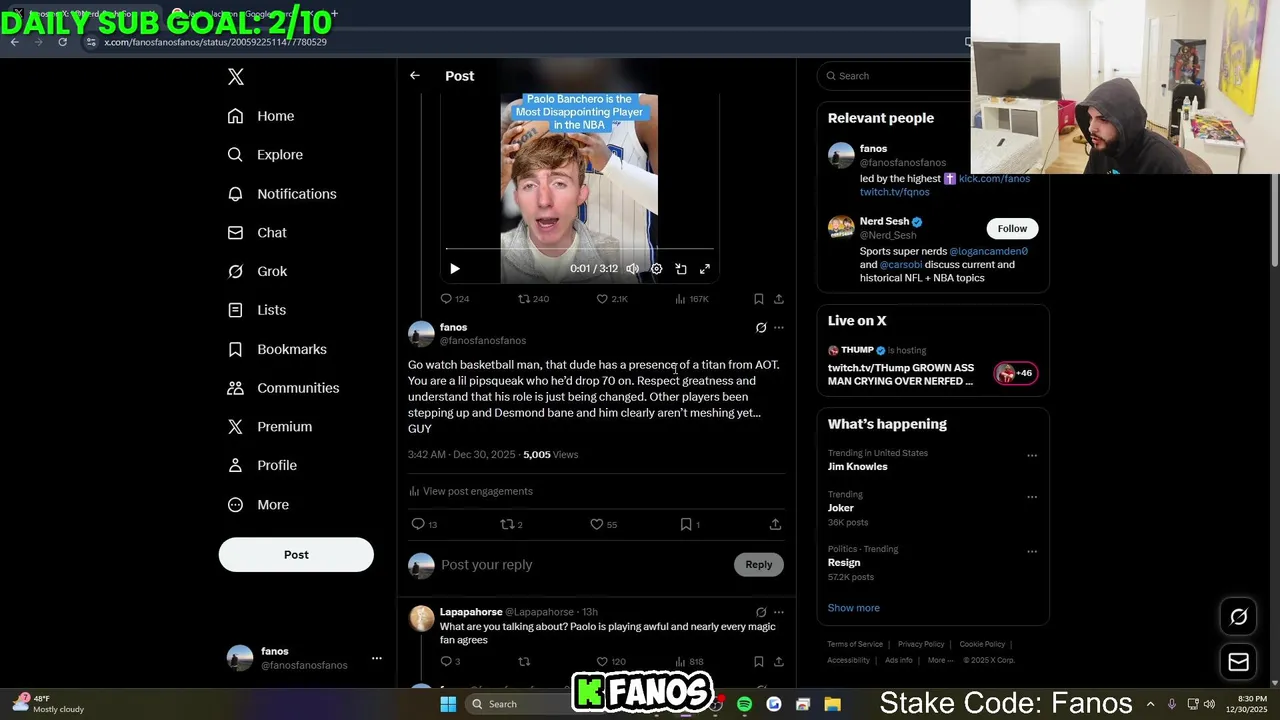Image resolution: width=1280 pixels, height=720 pixels.
Task: Open File Explorer from taskbar
Action: click(832, 704)
